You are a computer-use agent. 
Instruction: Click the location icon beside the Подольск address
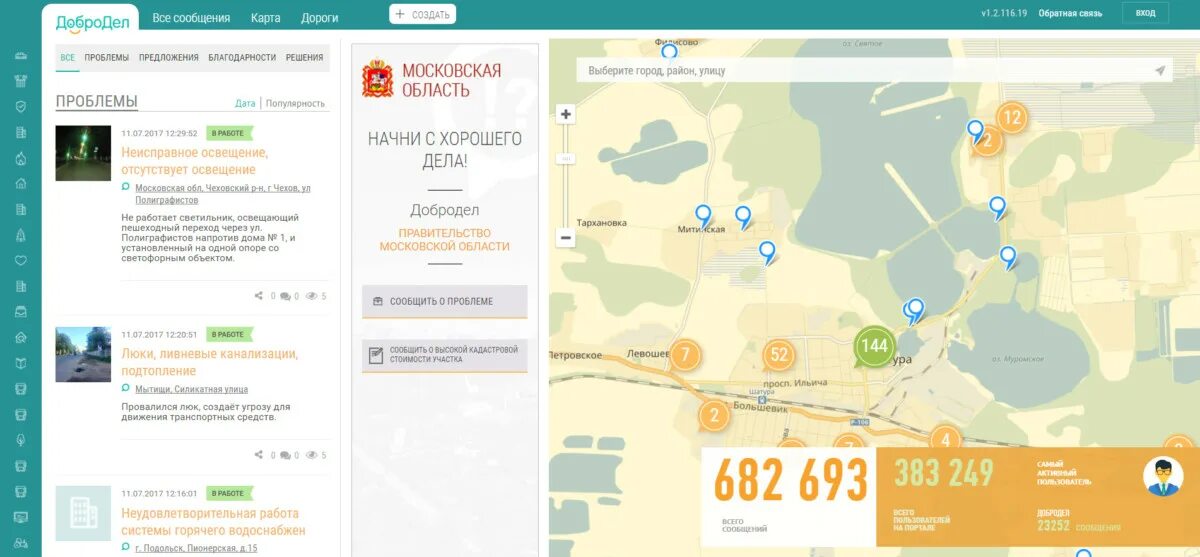[x=126, y=547]
